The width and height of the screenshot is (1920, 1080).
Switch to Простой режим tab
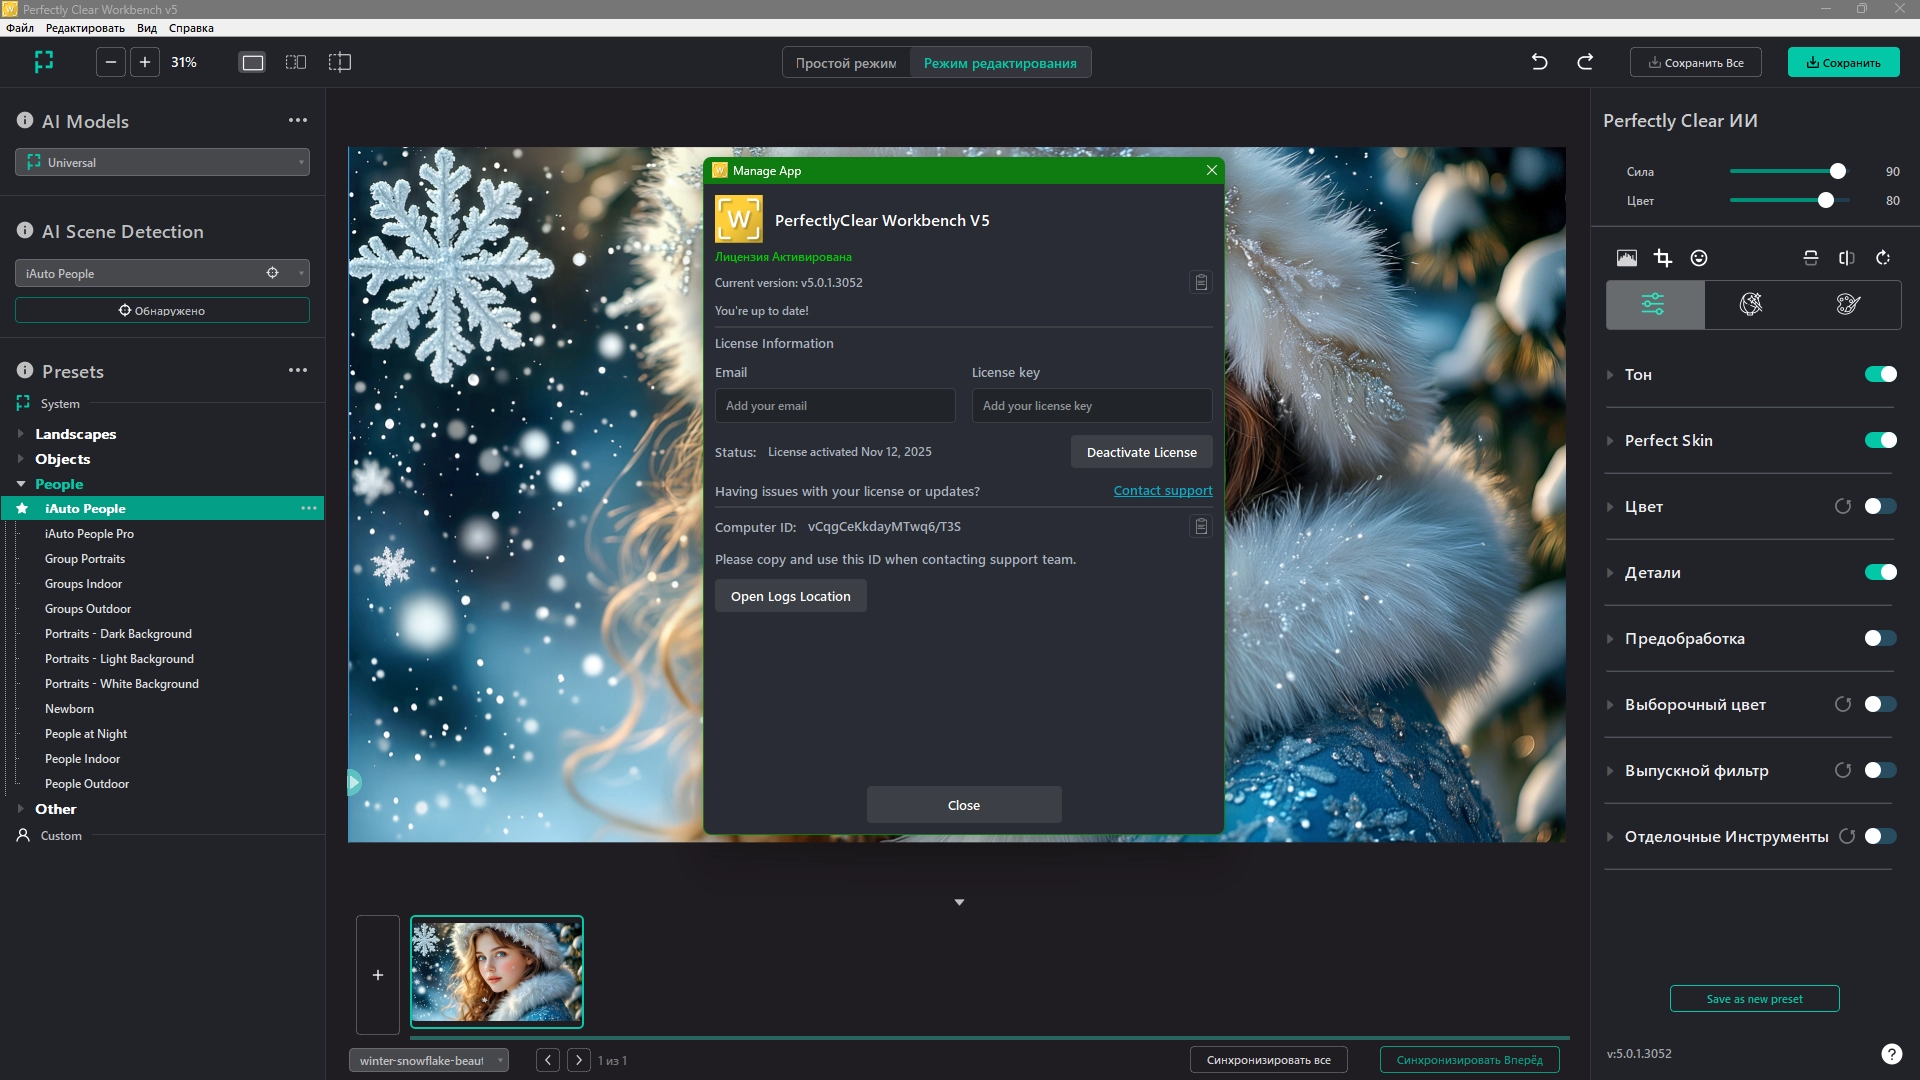pos(846,63)
